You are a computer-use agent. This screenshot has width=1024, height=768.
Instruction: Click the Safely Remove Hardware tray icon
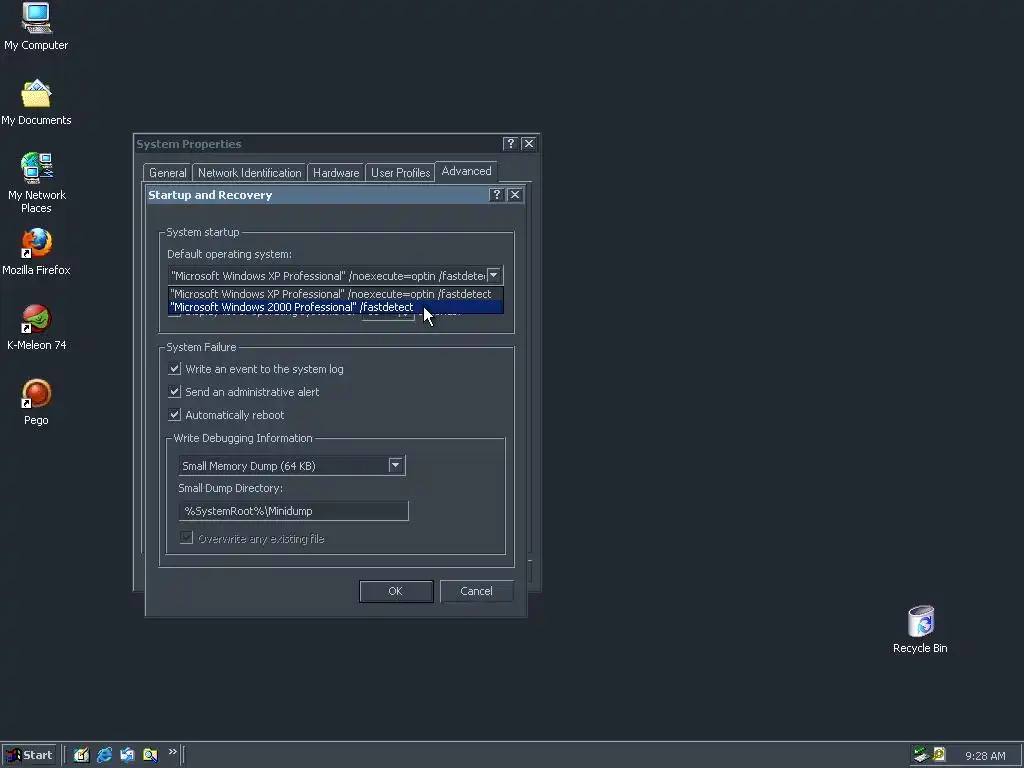[921, 755]
